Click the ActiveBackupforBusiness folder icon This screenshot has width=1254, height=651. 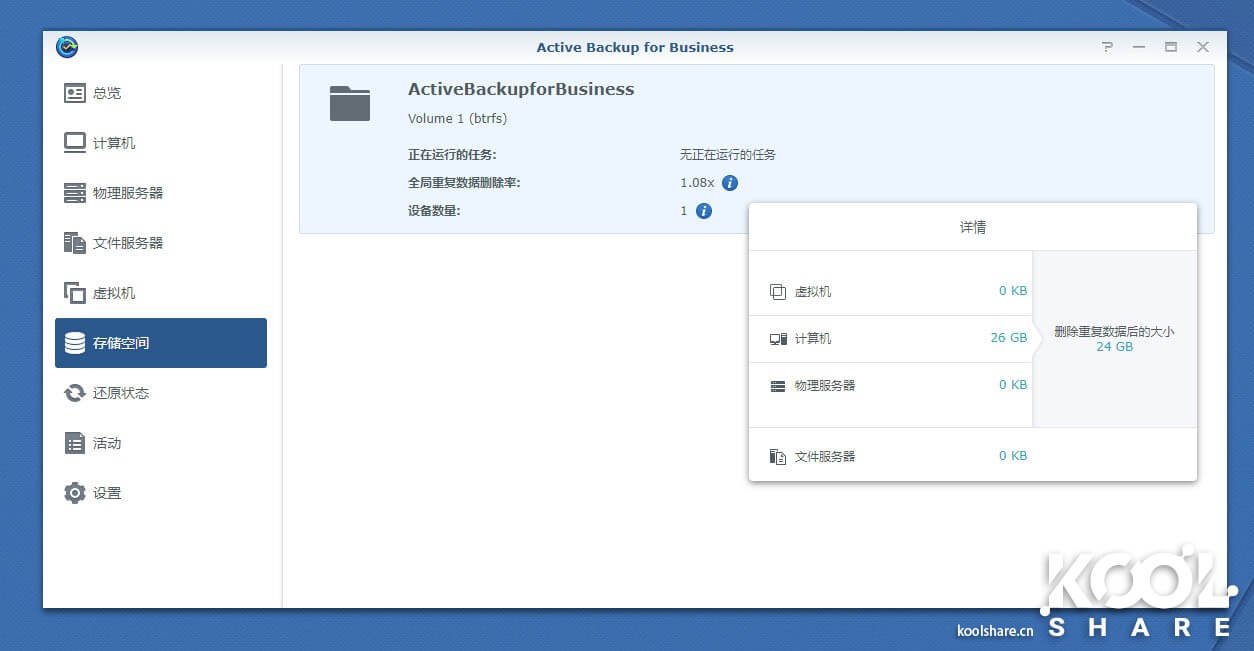pos(350,103)
